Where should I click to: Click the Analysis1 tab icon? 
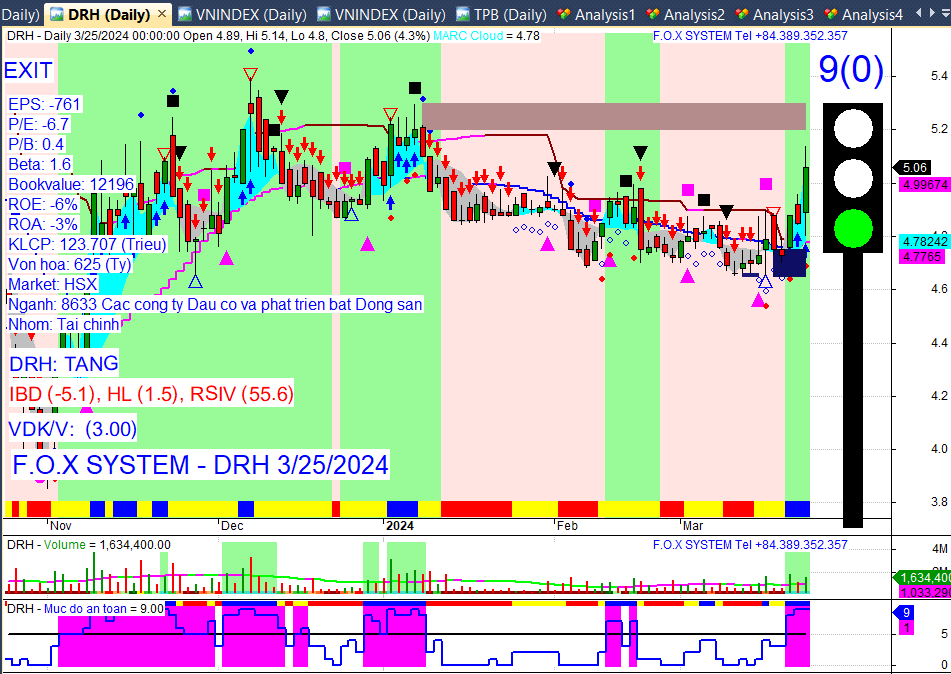point(564,14)
